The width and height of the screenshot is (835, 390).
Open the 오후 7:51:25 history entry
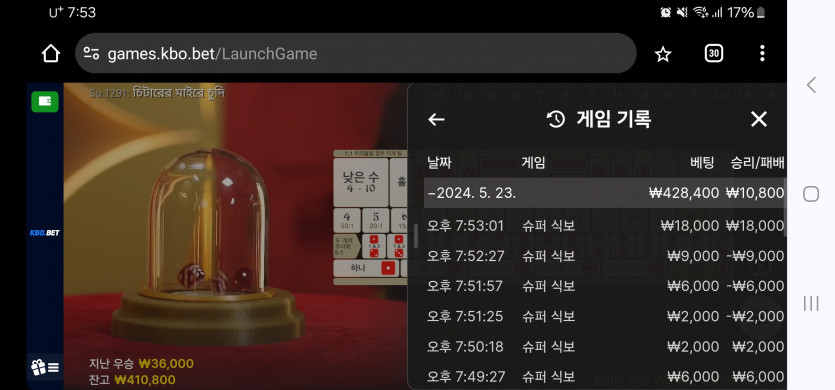tap(605, 316)
